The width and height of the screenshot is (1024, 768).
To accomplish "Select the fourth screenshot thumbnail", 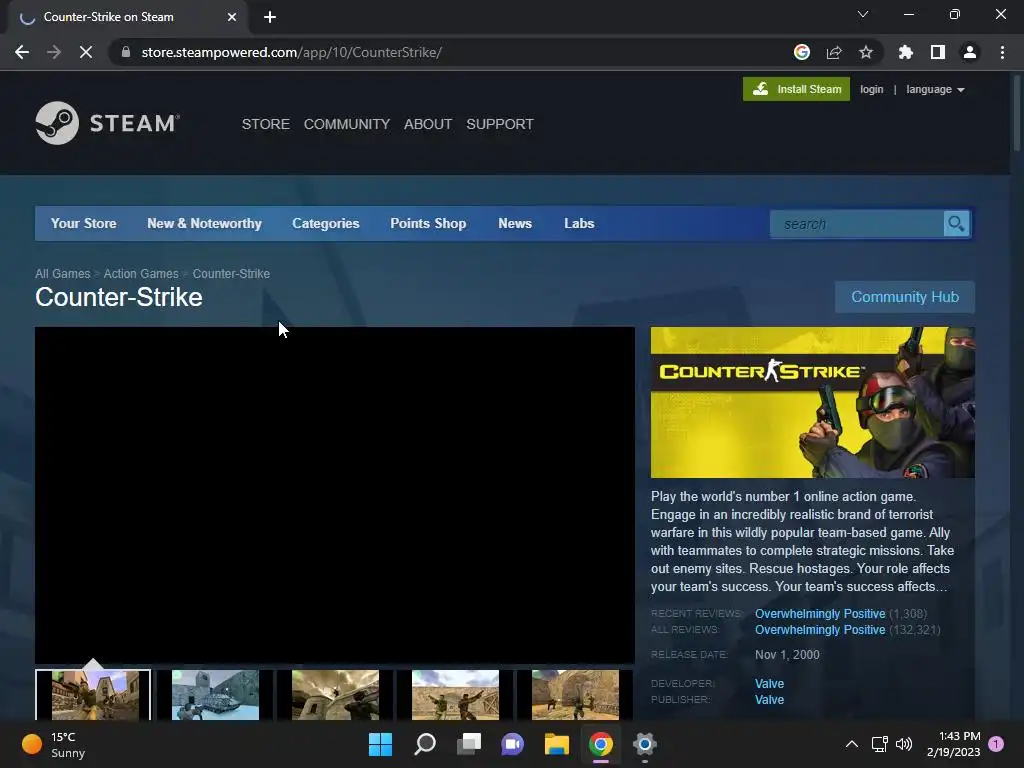I will [x=455, y=694].
